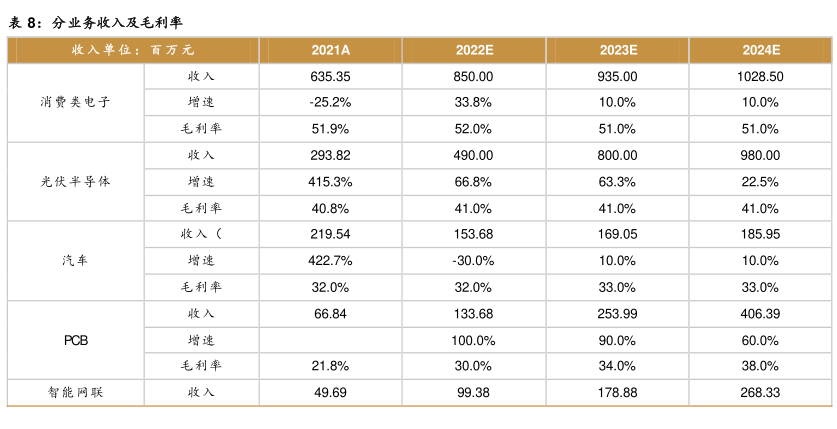Select the 消费类电子 row label
Viewport: 837px width, 429px height.
tap(76, 102)
